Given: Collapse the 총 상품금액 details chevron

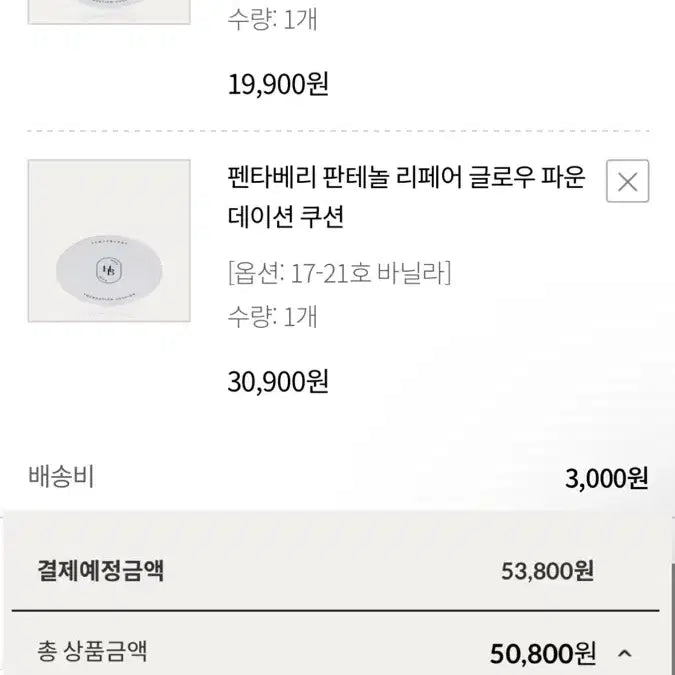Looking at the screenshot, I should [625, 654].
